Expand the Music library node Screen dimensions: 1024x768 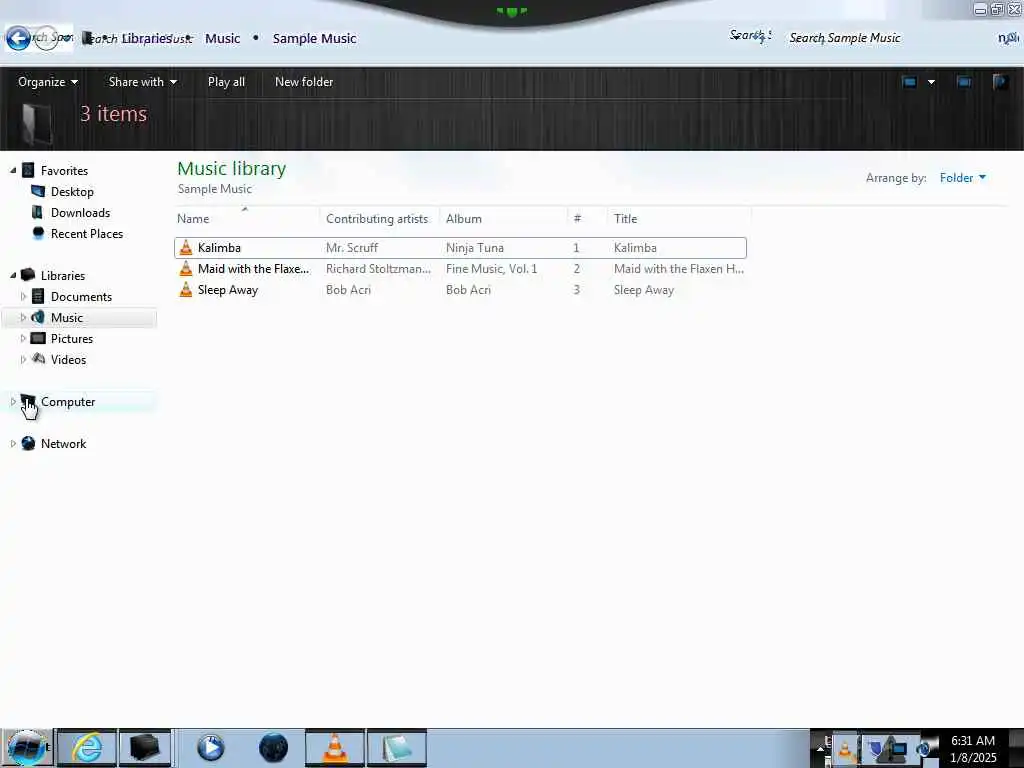[x=24, y=317]
